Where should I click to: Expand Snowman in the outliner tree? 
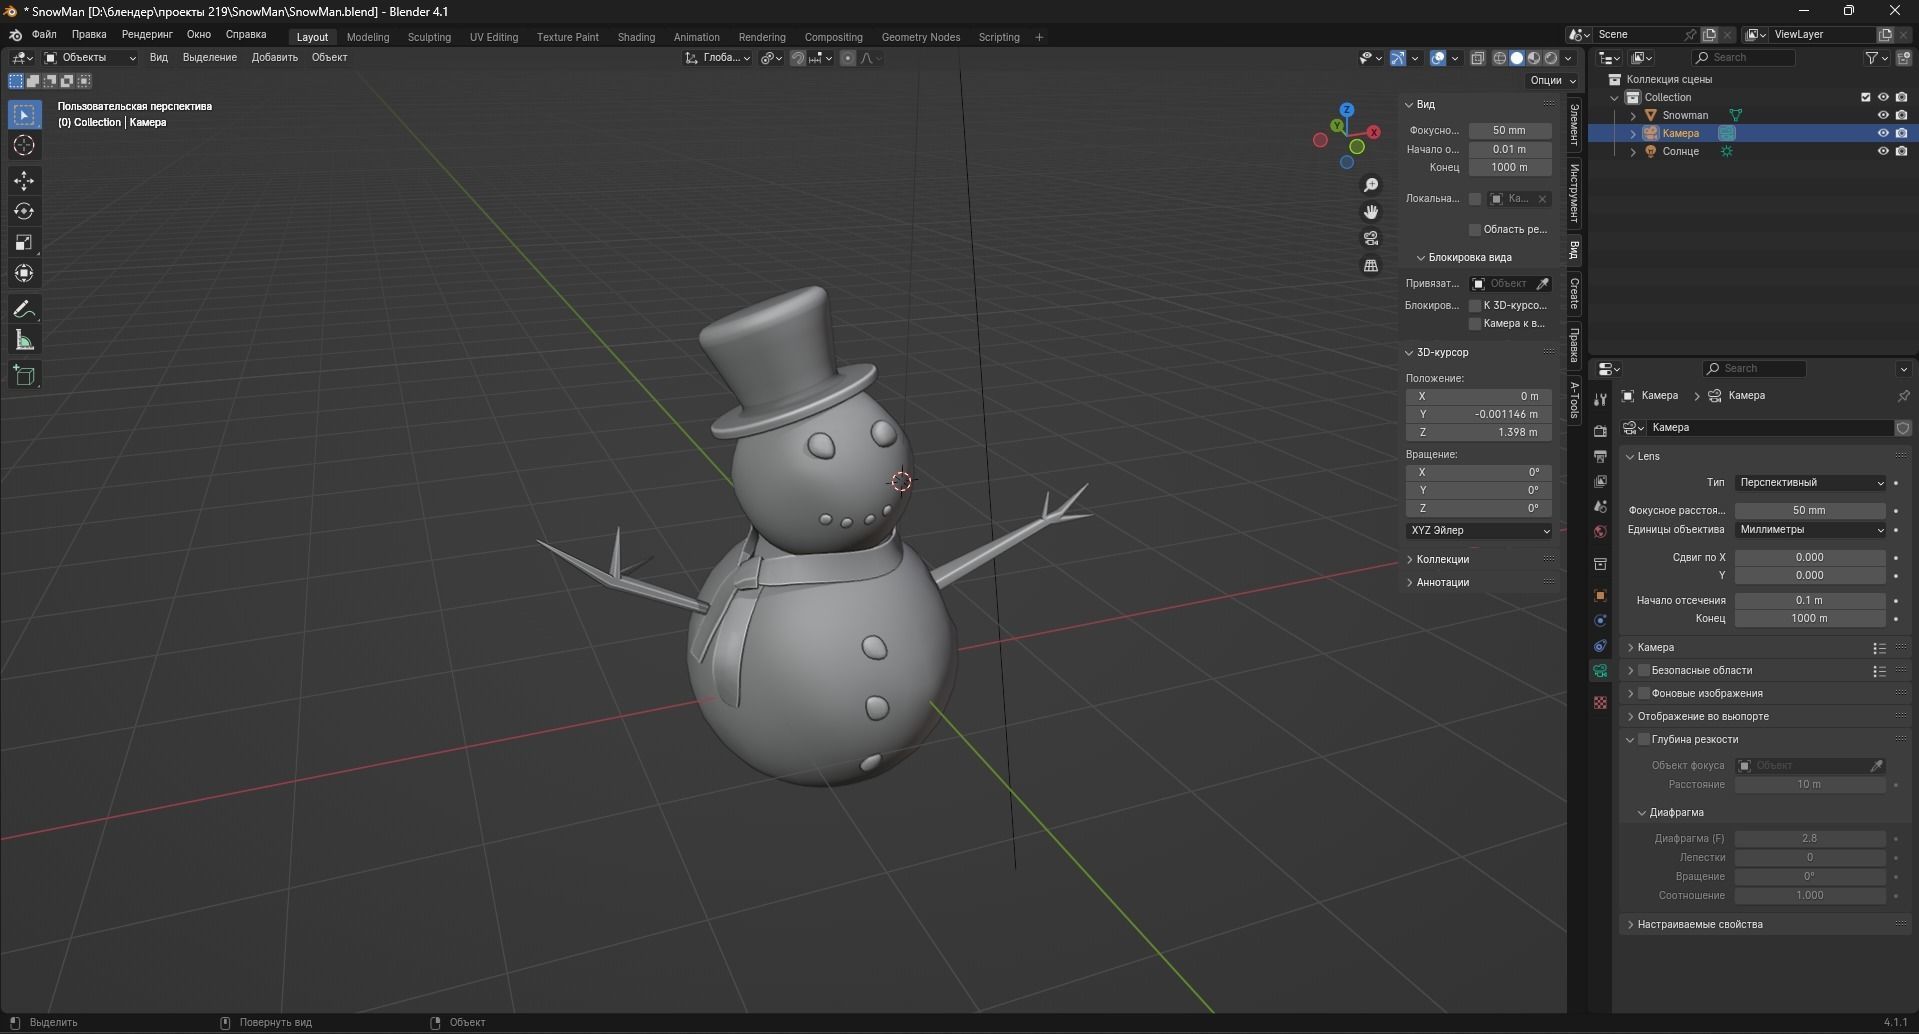tap(1633, 115)
